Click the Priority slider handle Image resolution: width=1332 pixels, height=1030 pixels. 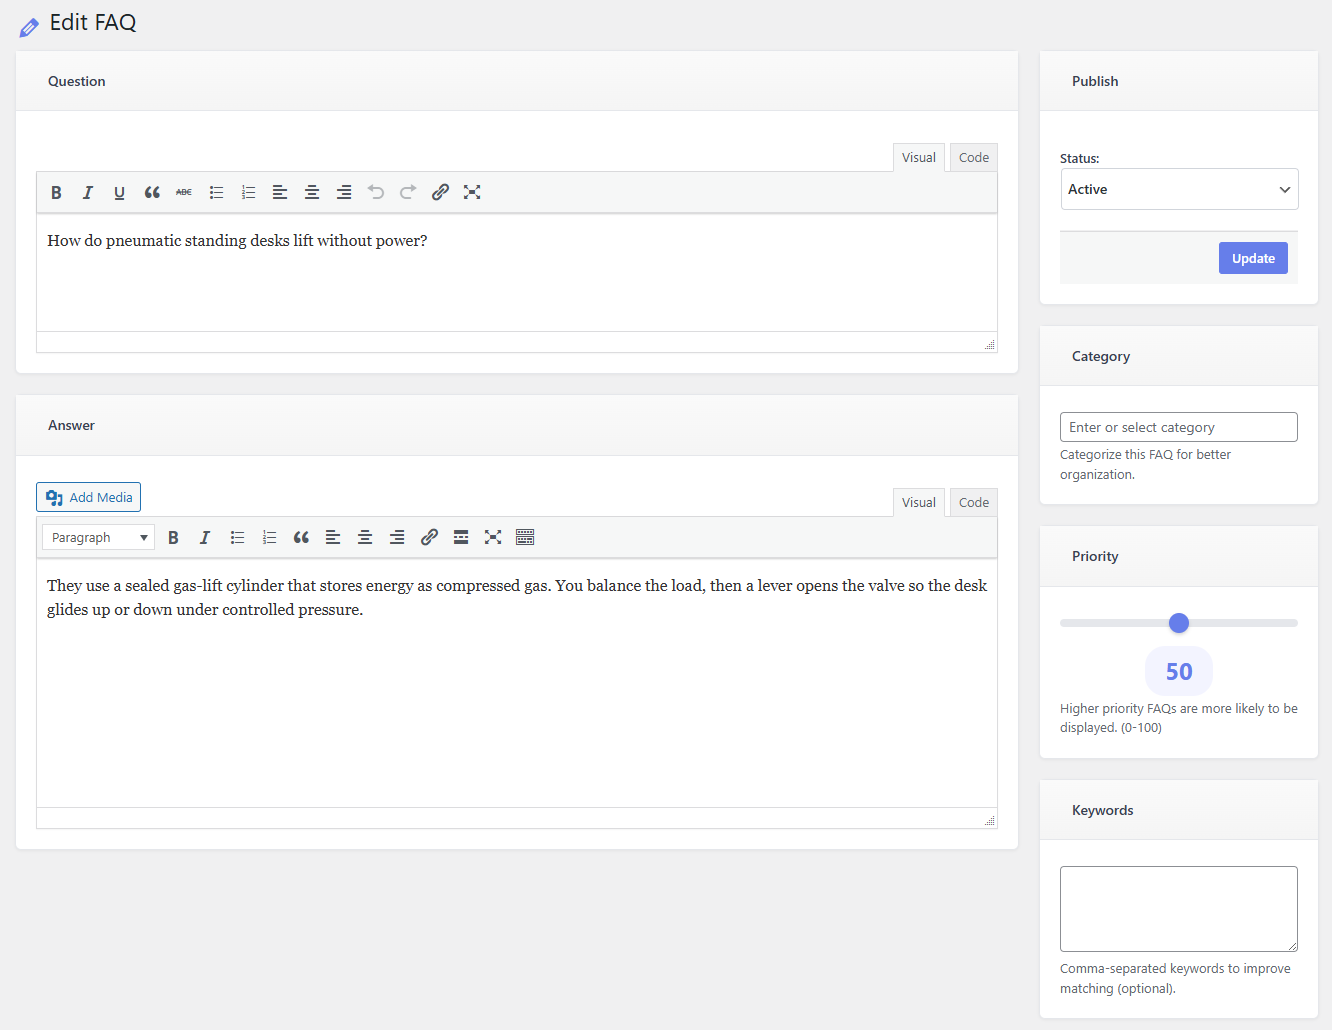coord(1179,623)
